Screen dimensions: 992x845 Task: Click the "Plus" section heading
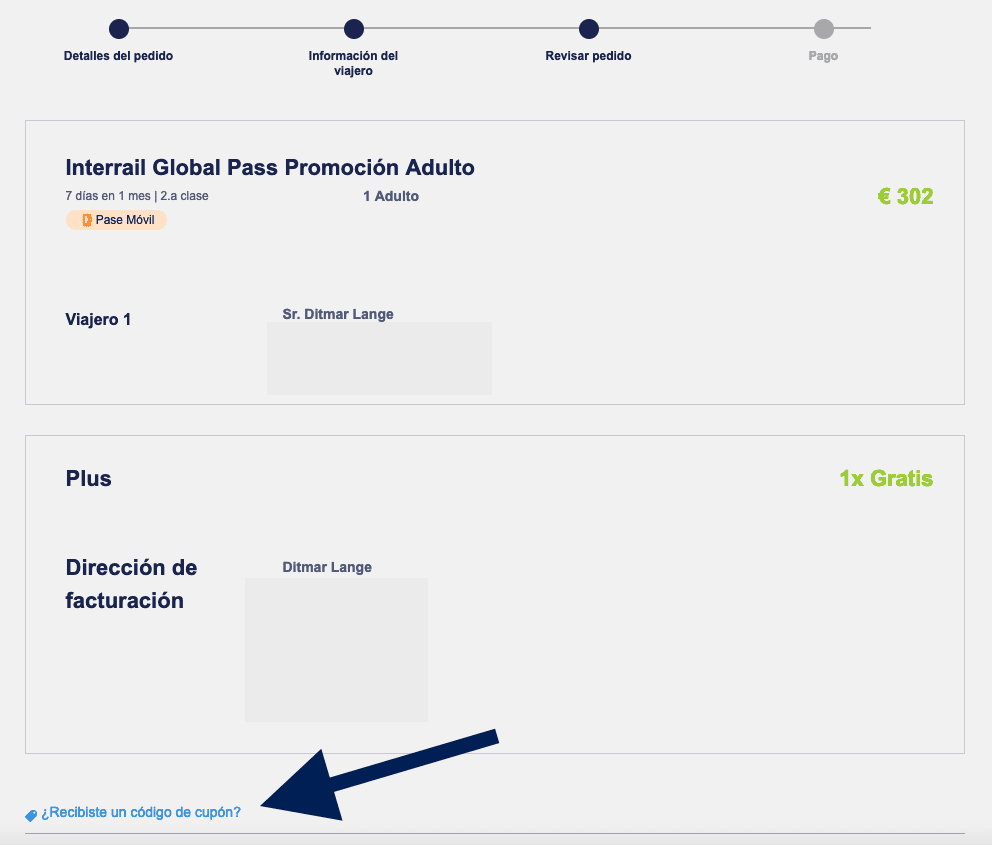tap(89, 478)
